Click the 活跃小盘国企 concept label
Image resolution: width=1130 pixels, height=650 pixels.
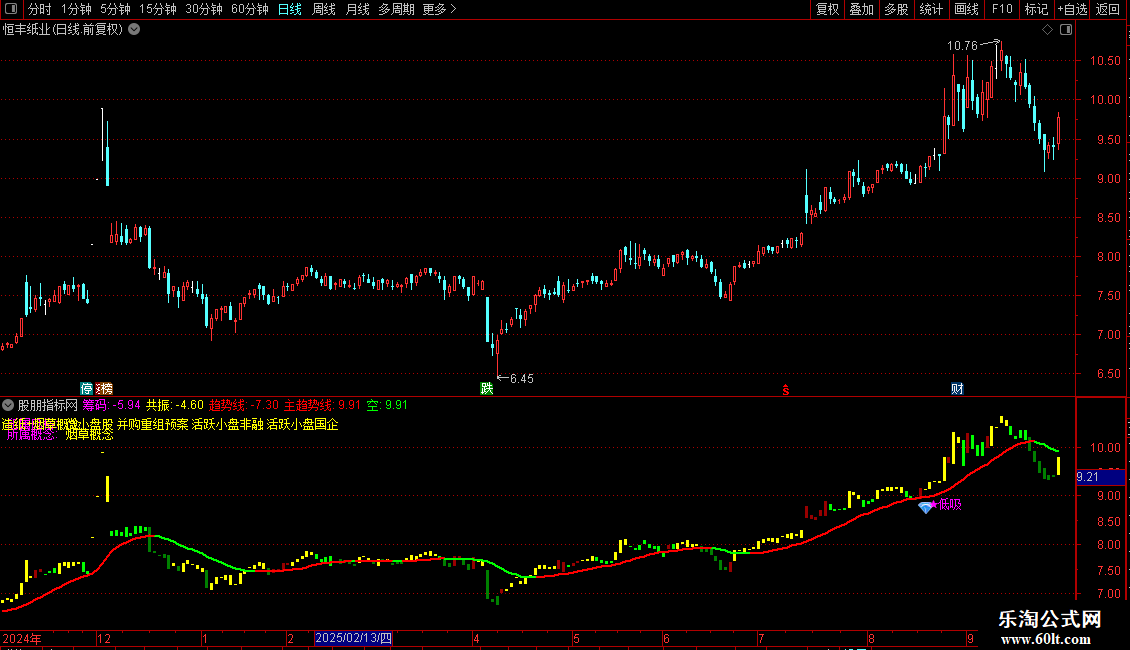[x=302, y=424]
